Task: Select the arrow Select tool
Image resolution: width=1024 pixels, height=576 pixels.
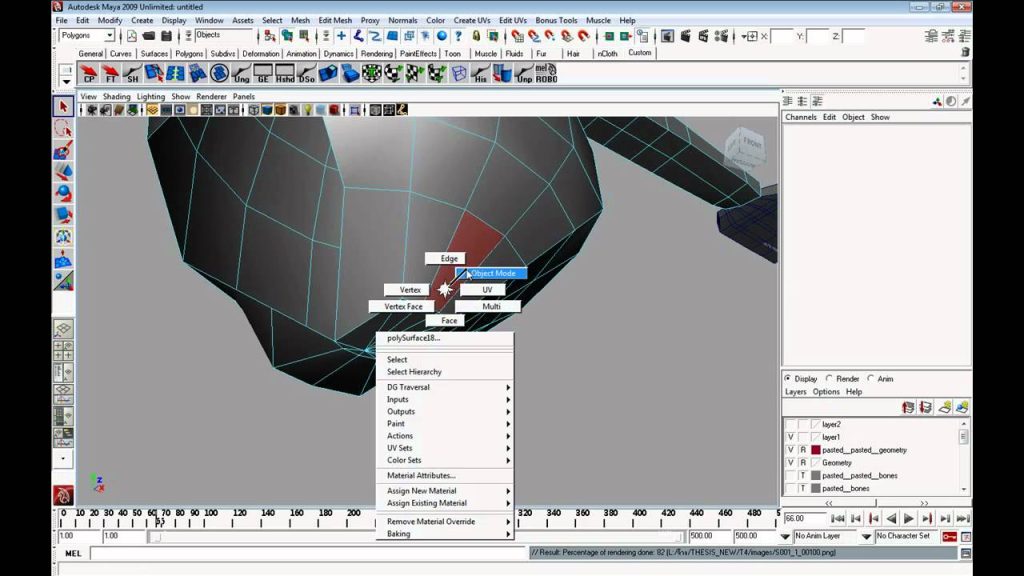Action: pos(63,106)
